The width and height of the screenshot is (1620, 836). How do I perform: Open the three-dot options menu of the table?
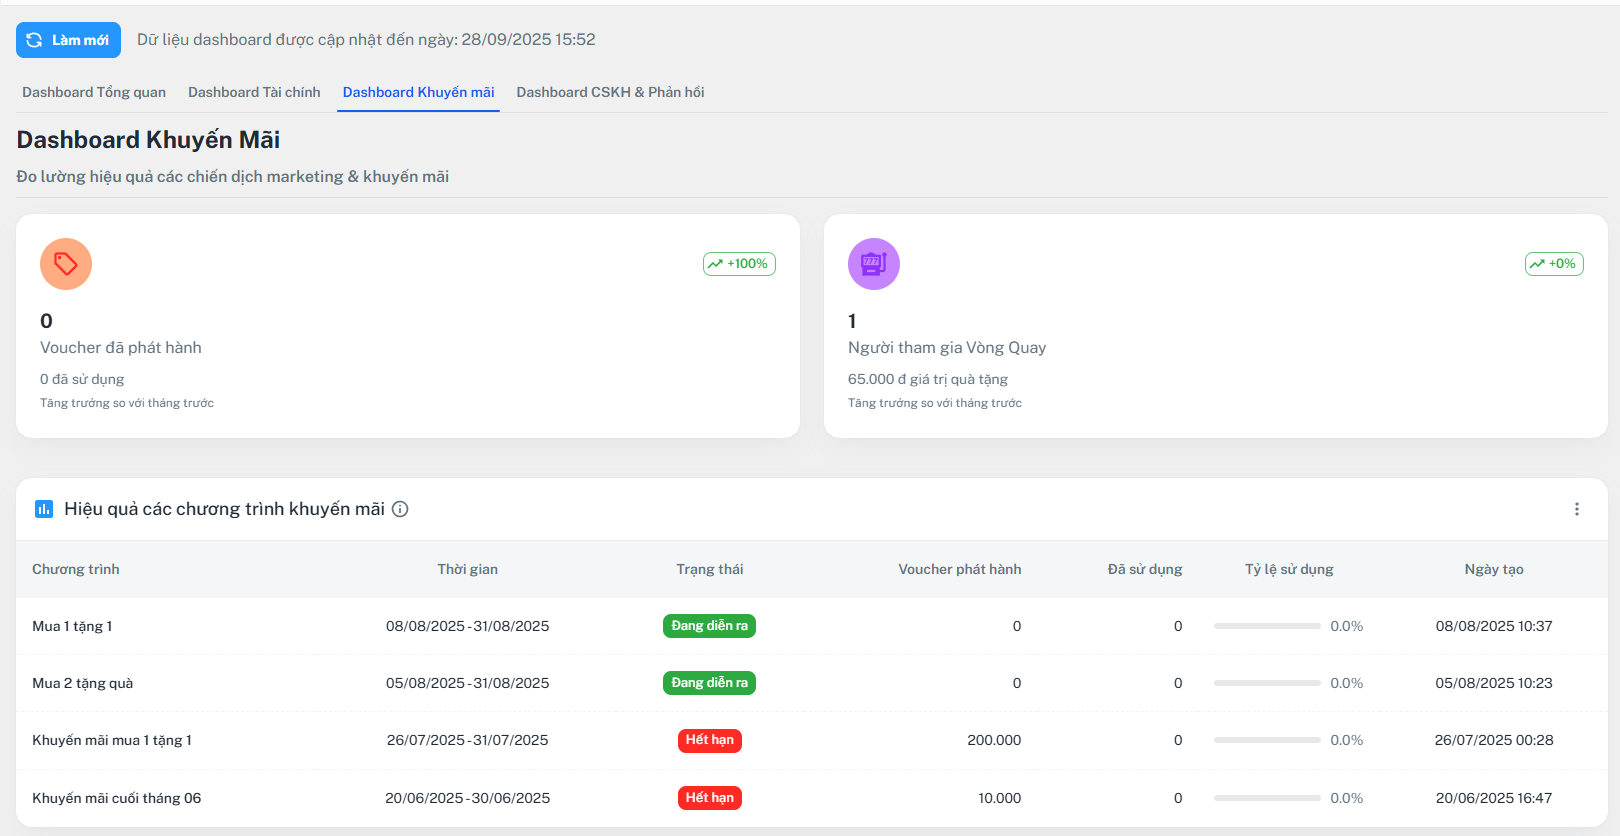coord(1576,509)
